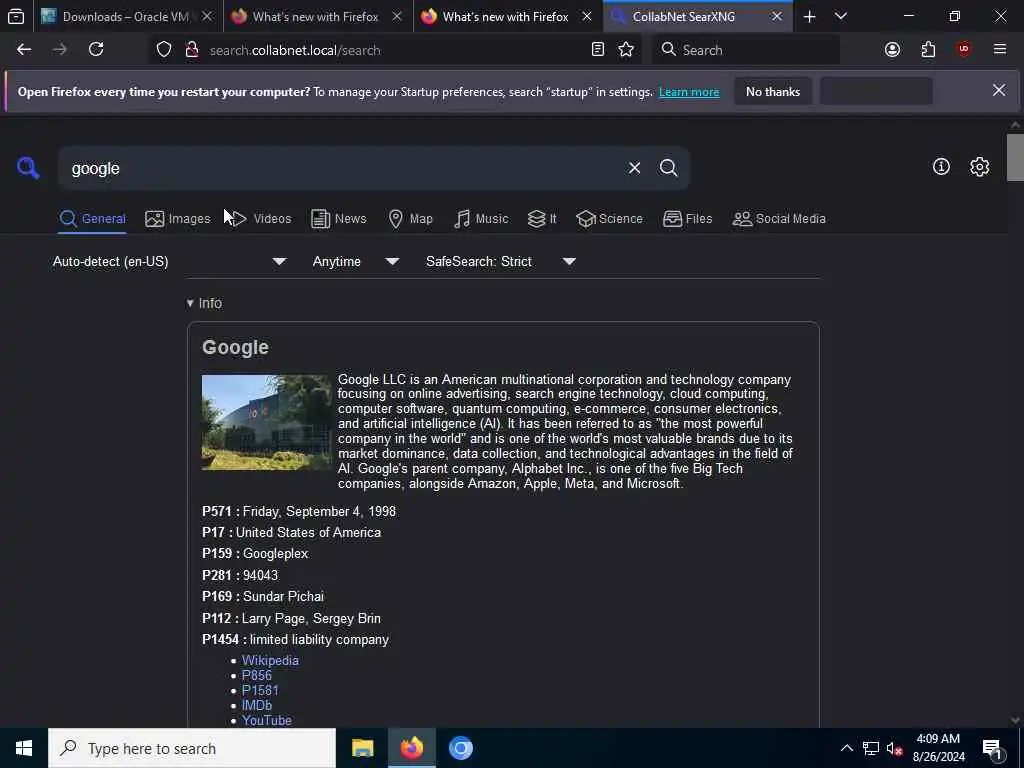1024x768 pixels.
Task: Open the SafeSearch Strict dropdown
Action: (501, 261)
